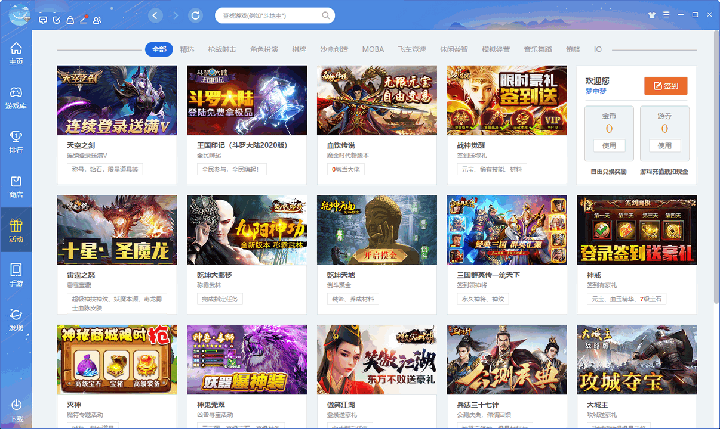Click the magnifier icon in search box
This screenshot has width=720, height=429.
pos(326,16)
